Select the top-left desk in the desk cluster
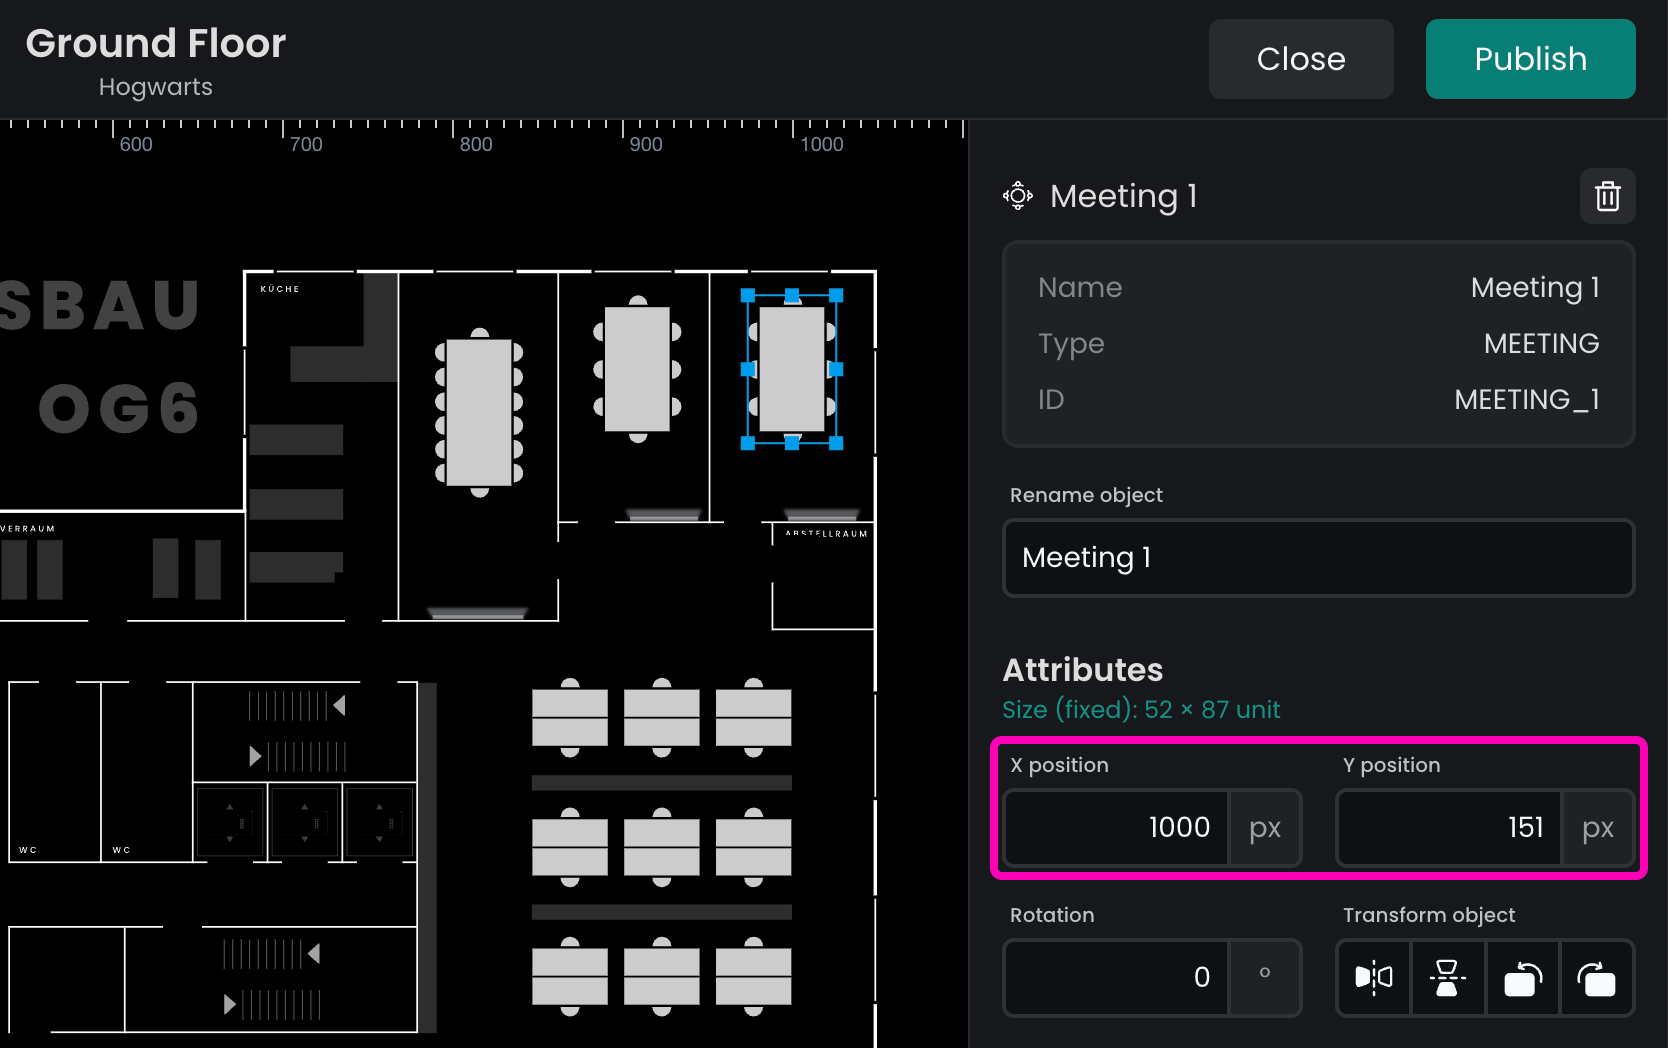Viewport: 1668px width, 1048px height. pyautogui.click(x=570, y=717)
